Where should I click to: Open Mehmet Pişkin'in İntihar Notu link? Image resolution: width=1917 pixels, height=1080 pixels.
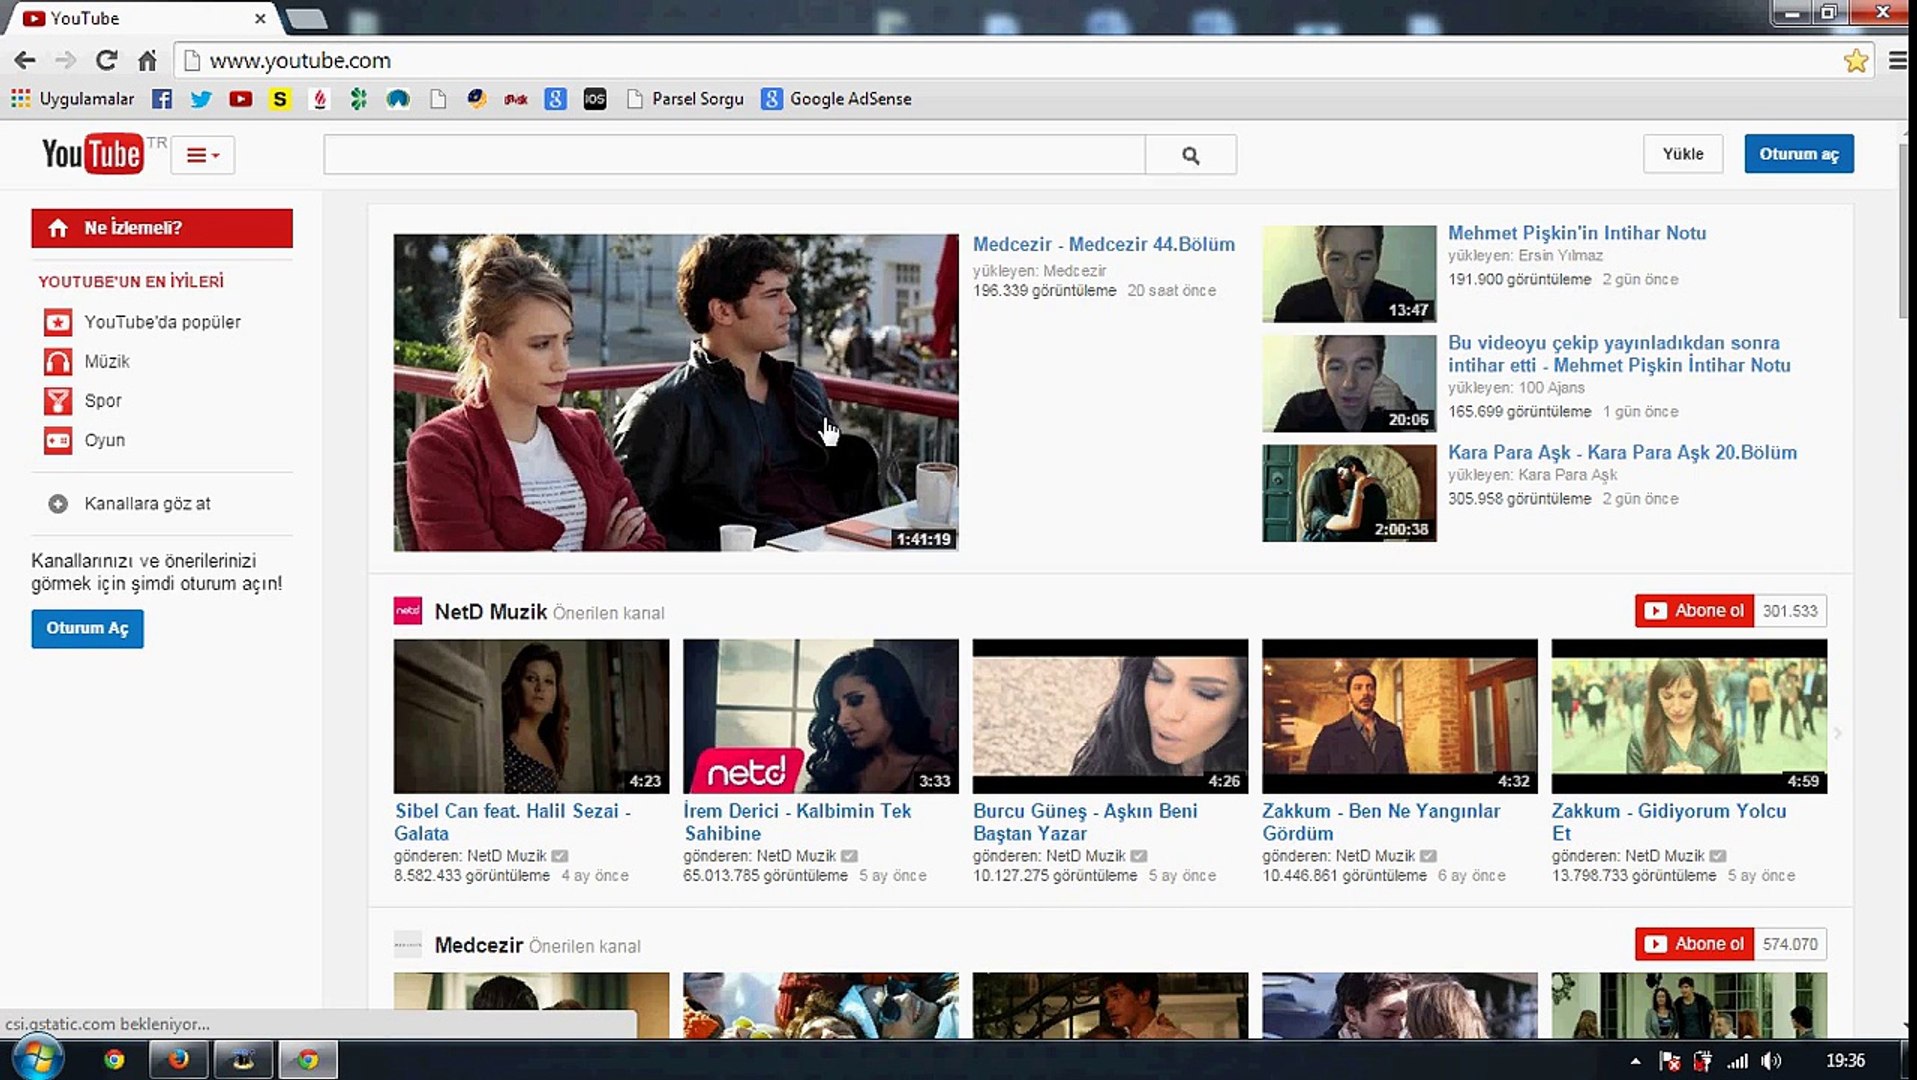(x=1576, y=233)
